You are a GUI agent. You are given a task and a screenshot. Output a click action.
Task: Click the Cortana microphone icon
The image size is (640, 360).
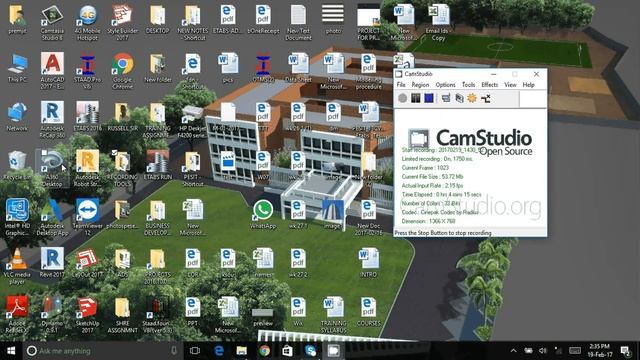click(174, 351)
